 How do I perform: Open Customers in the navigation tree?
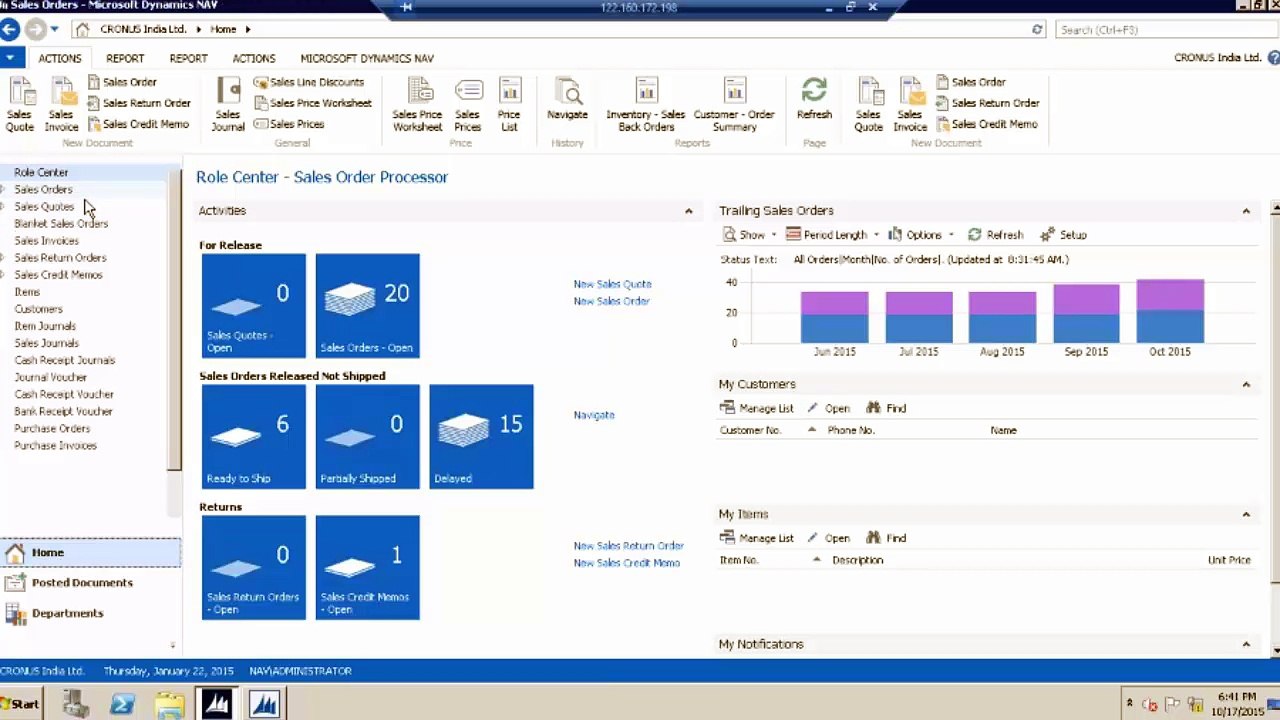pos(38,309)
